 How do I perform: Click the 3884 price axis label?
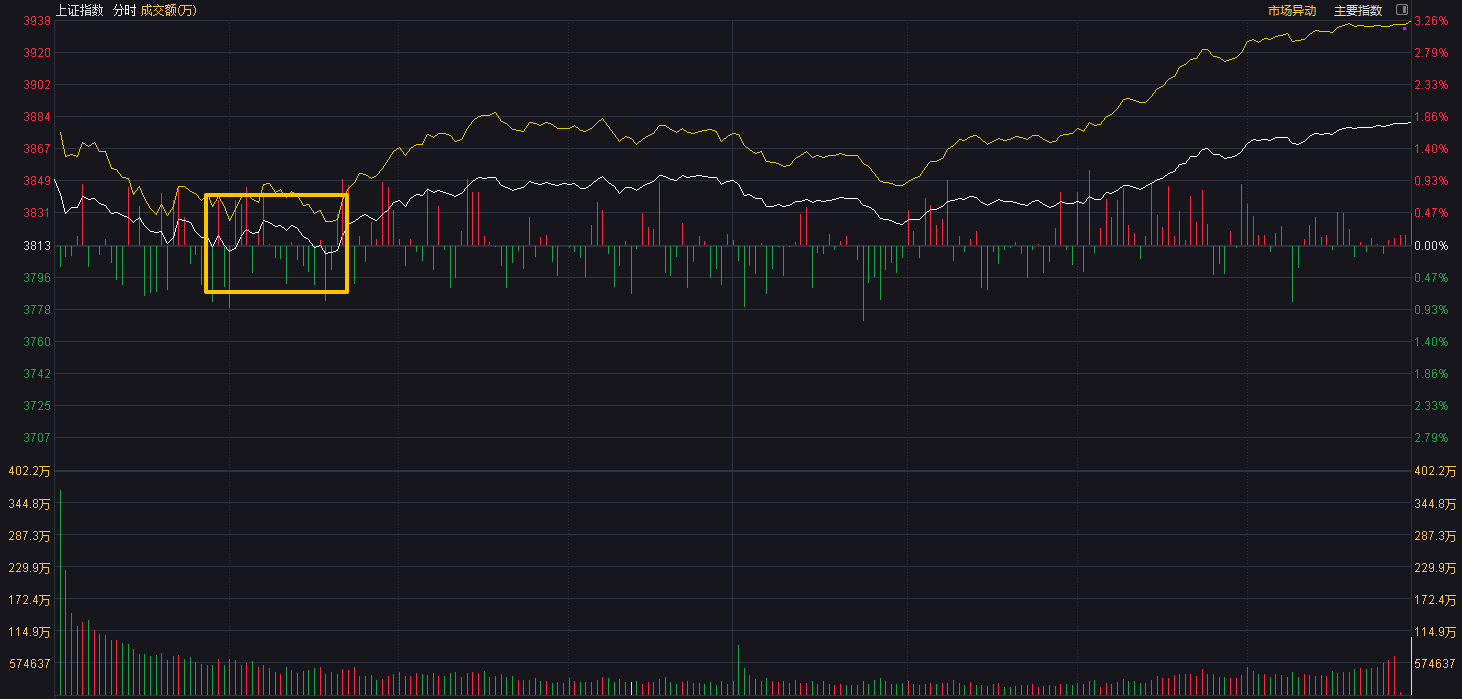click(x=37, y=117)
